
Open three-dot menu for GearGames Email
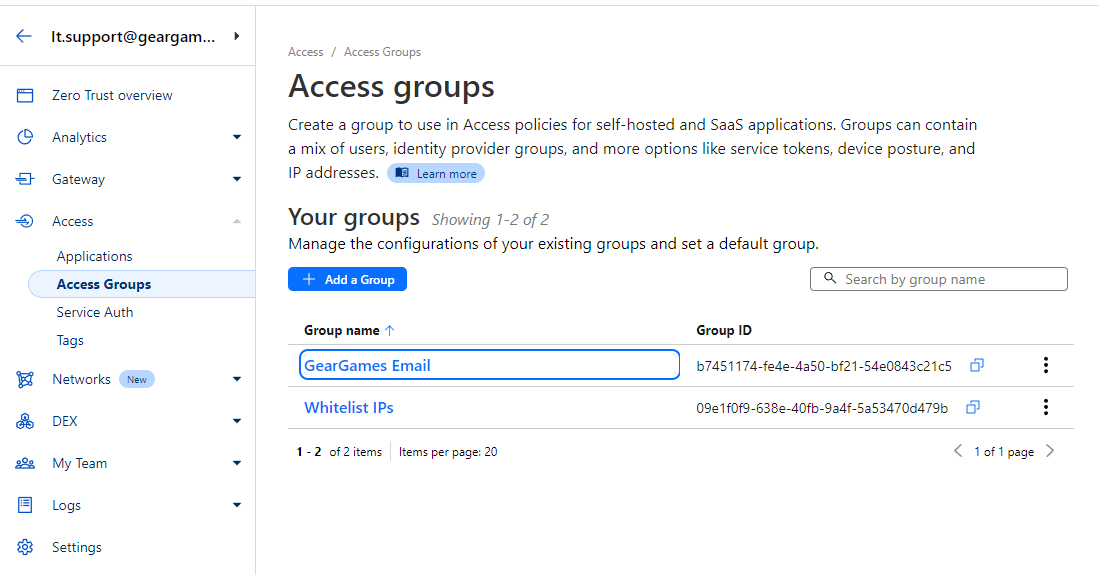(1046, 365)
